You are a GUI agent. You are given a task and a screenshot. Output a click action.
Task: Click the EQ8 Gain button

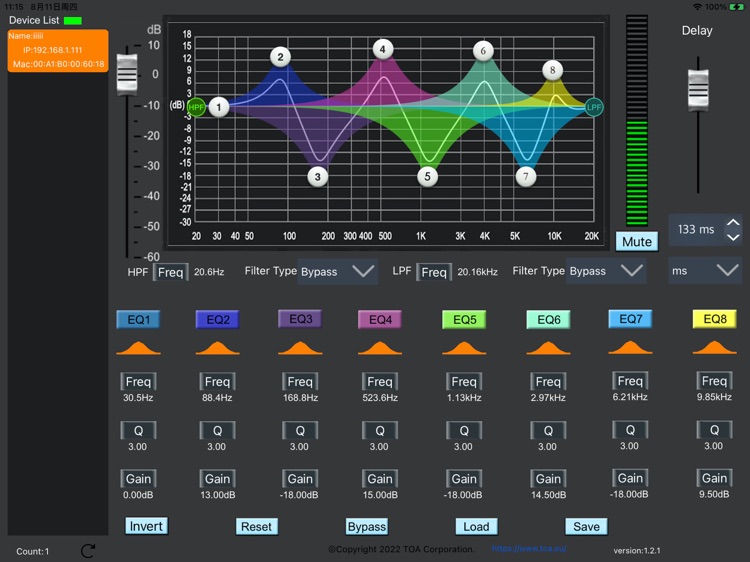coord(715,478)
